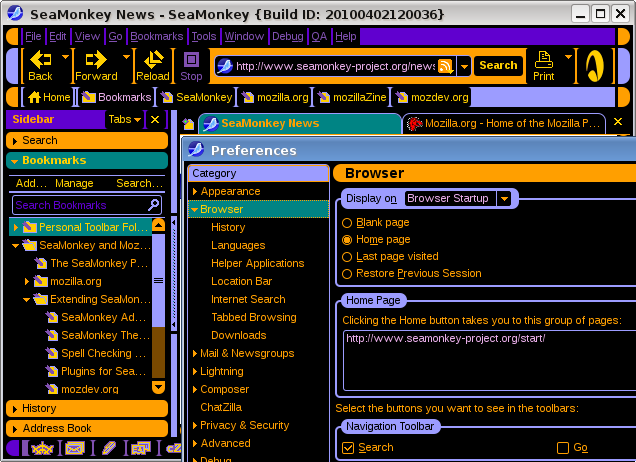Select the Last page visited option
636x462 pixels.
coord(347,257)
